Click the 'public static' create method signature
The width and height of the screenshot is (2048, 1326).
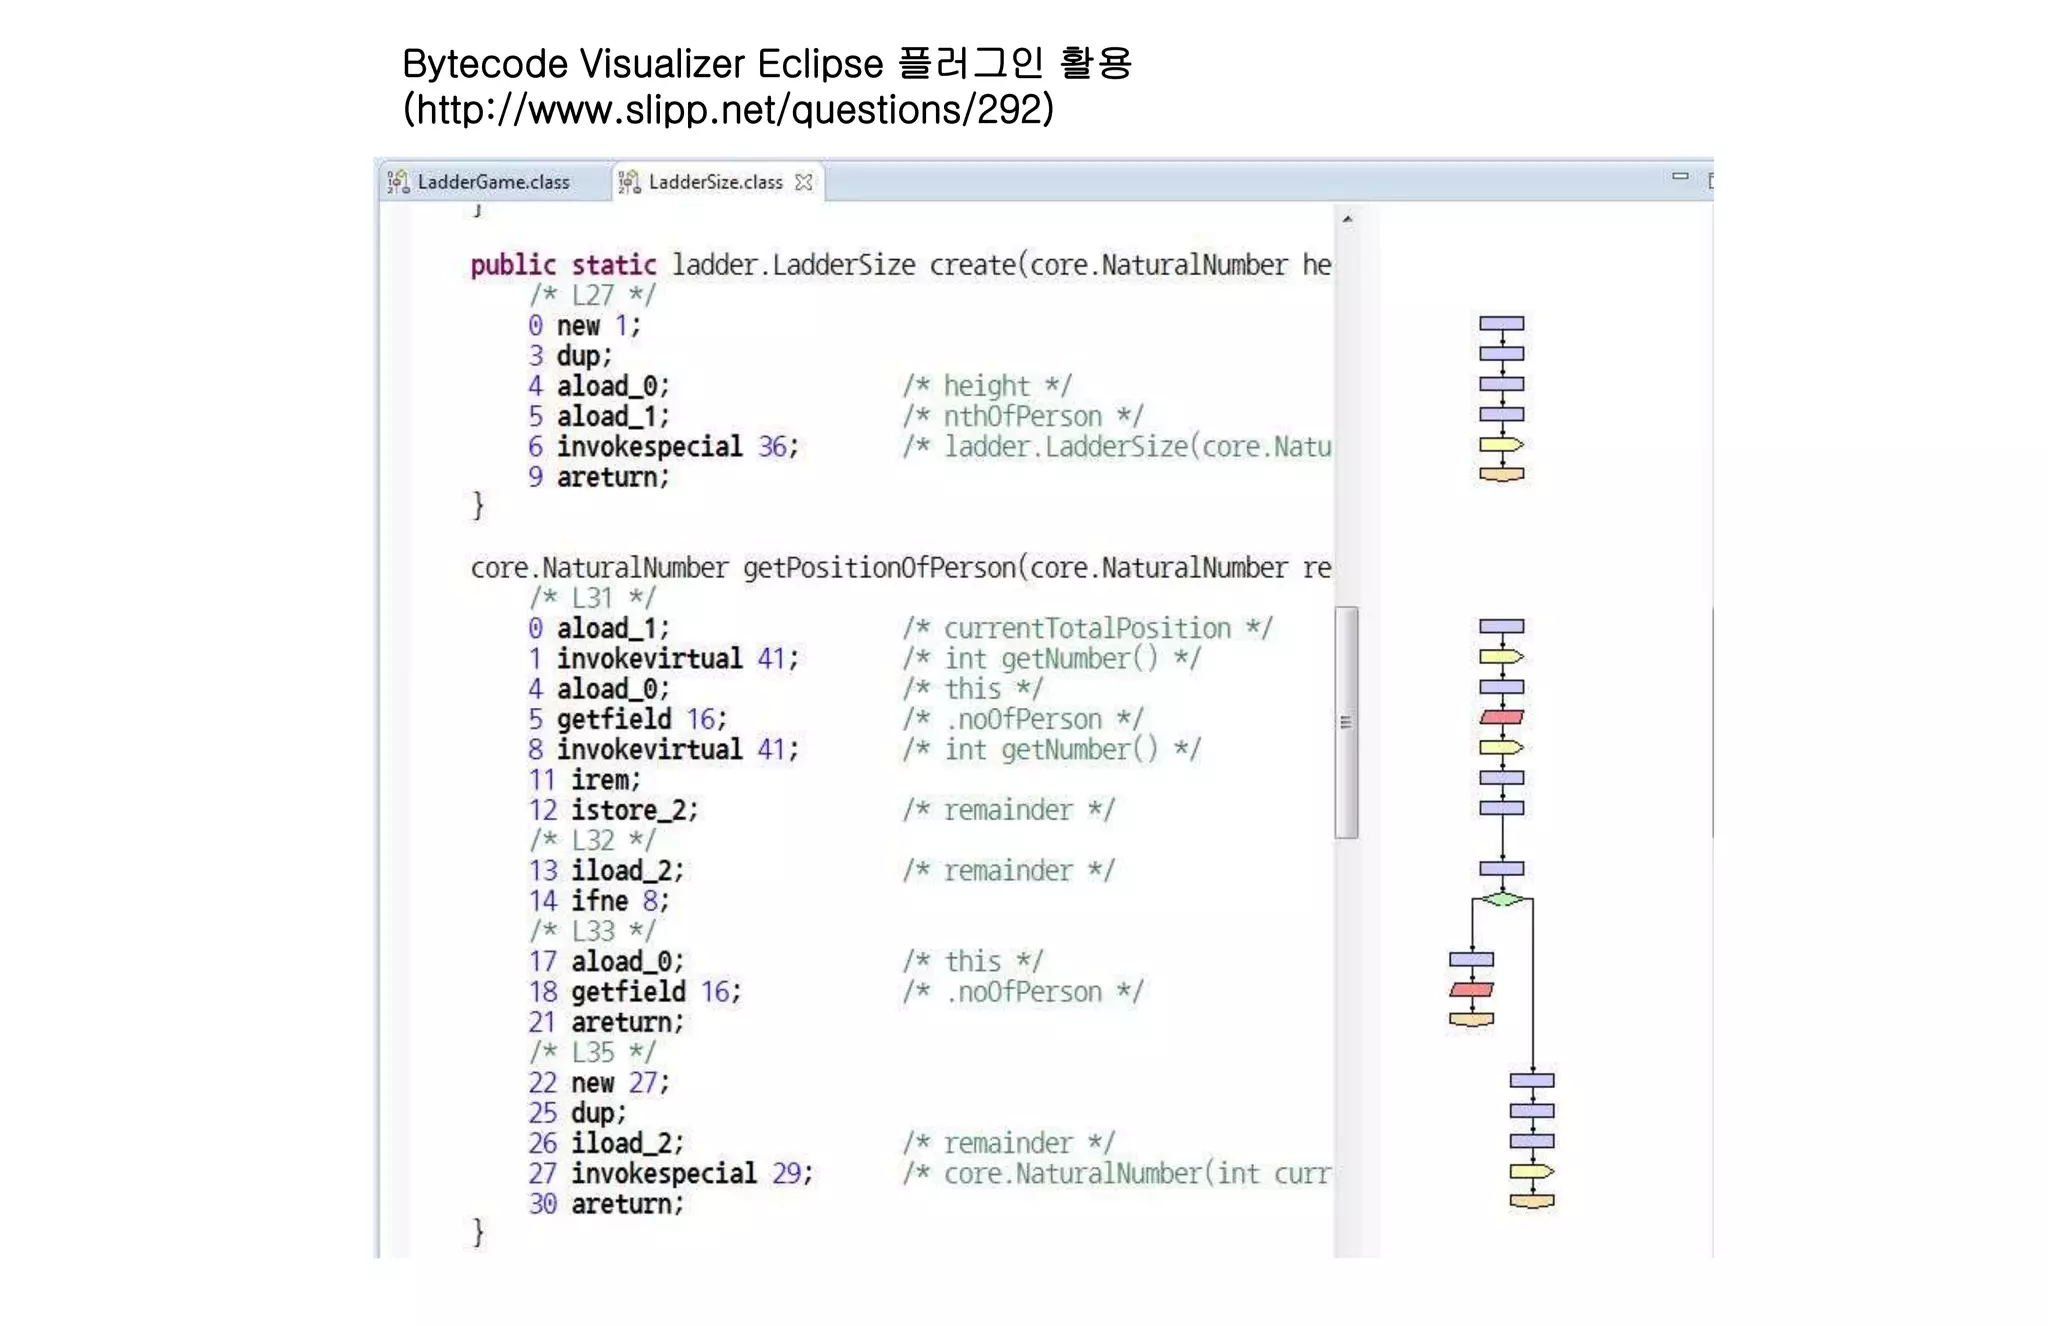pyautogui.click(x=900, y=265)
